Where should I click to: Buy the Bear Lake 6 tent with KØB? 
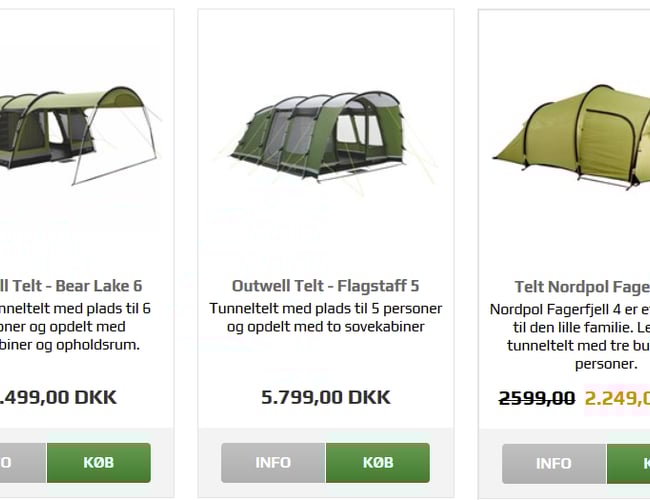pyautogui.click(x=98, y=463)
